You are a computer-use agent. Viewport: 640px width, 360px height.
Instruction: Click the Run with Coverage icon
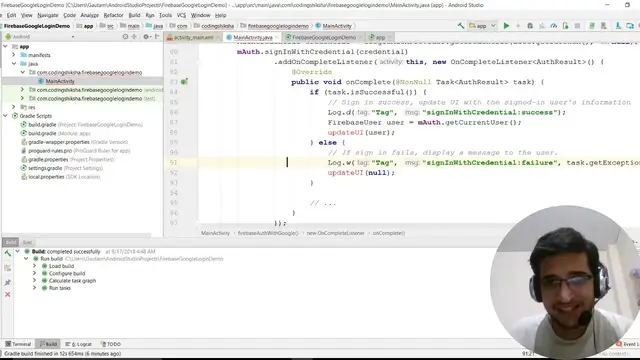click(542, 26)
